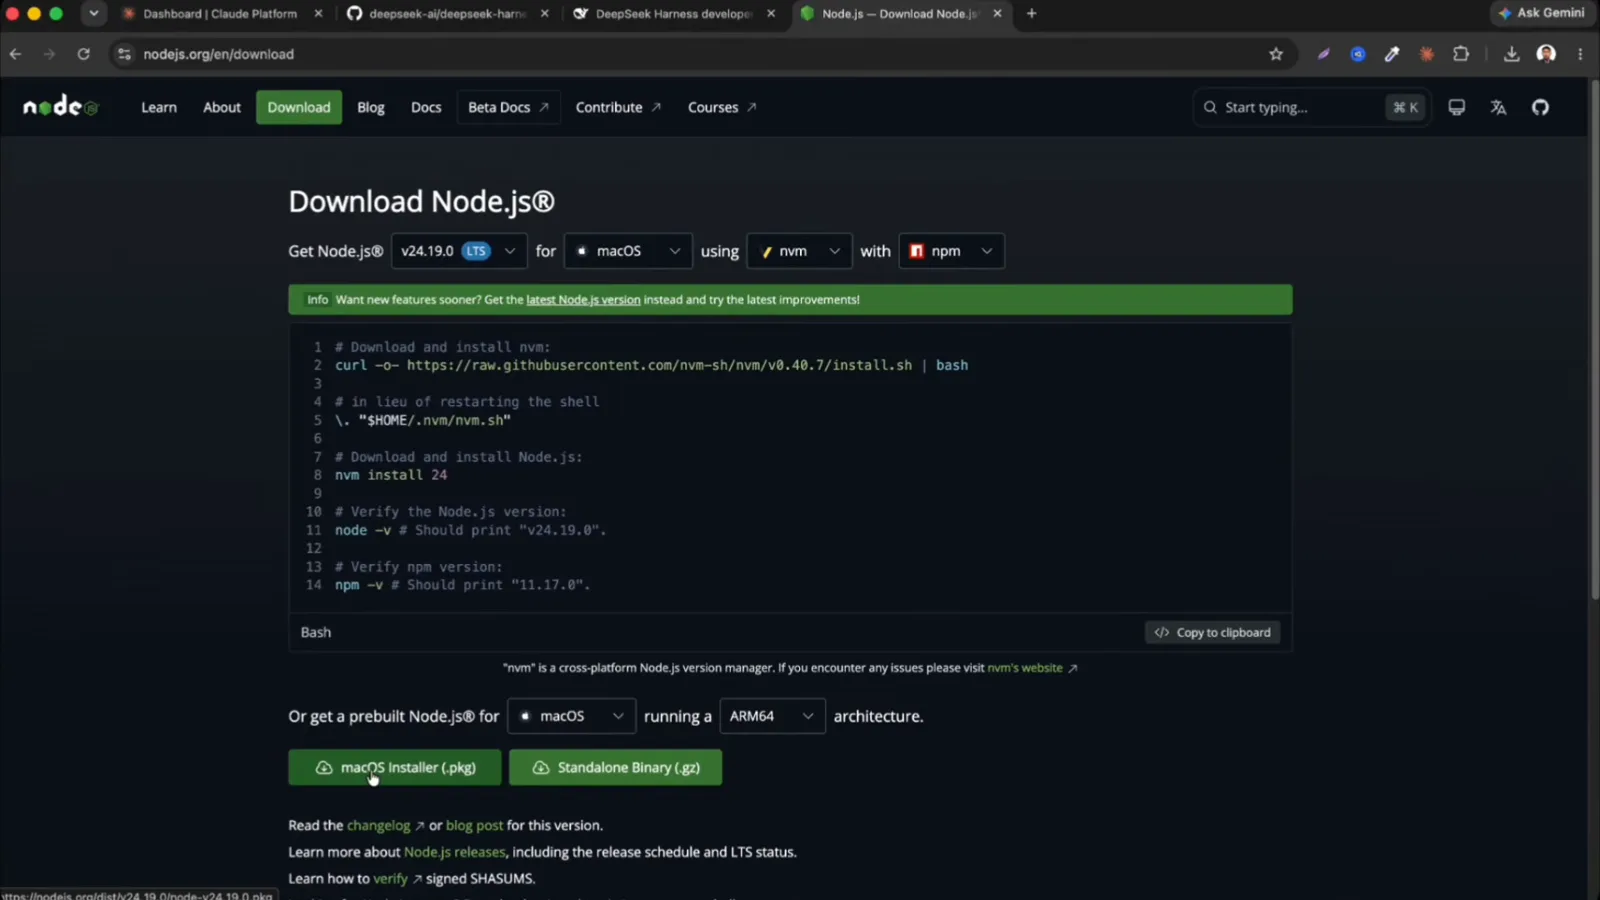Open the blog post link
This screenshot has width=1600, height=900.
coord(474,825)
